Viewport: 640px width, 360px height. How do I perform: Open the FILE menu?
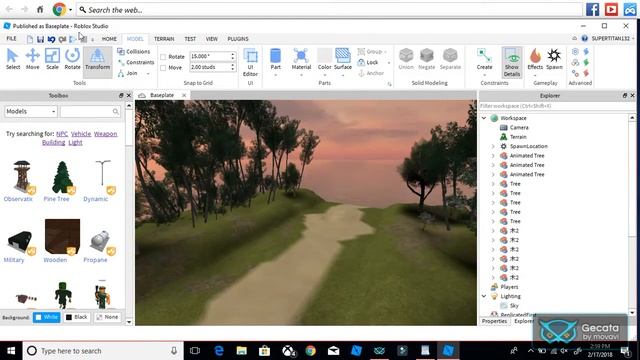click(x=11, y=39)
